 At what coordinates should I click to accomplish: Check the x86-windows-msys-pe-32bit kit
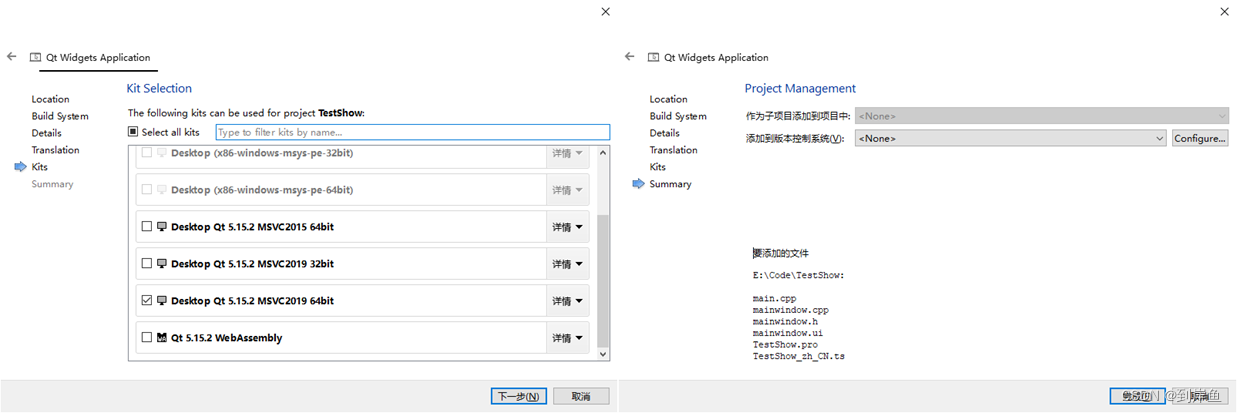(x=147, y=153)
